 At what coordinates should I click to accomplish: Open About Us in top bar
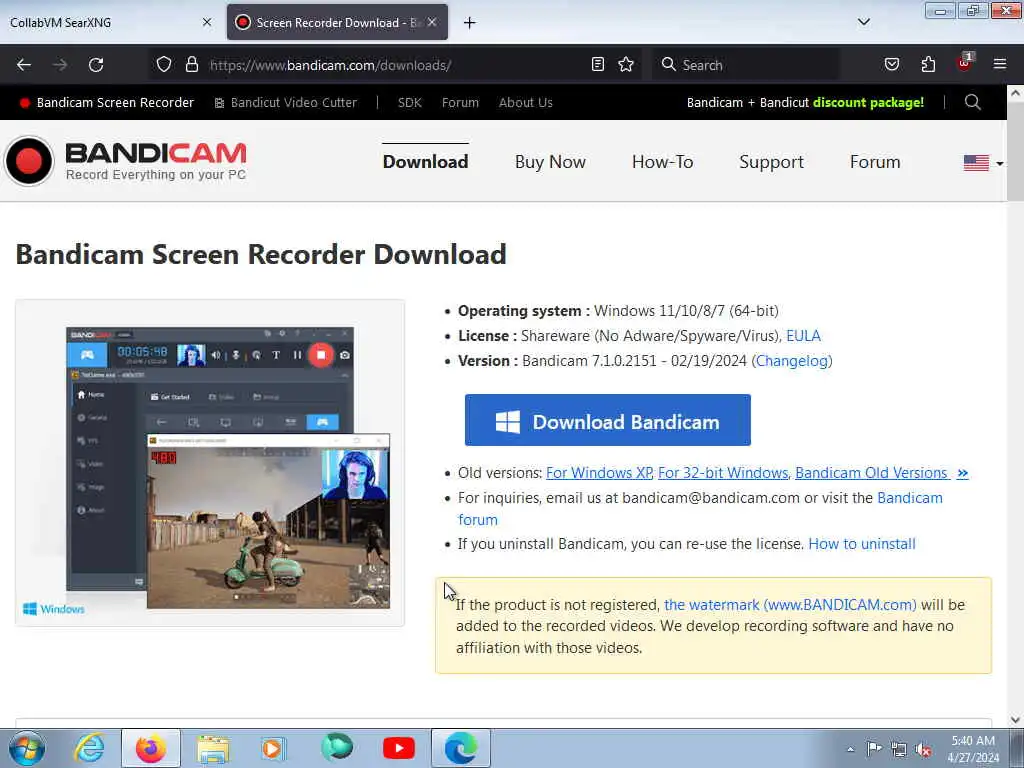click(x=526, y=103)
